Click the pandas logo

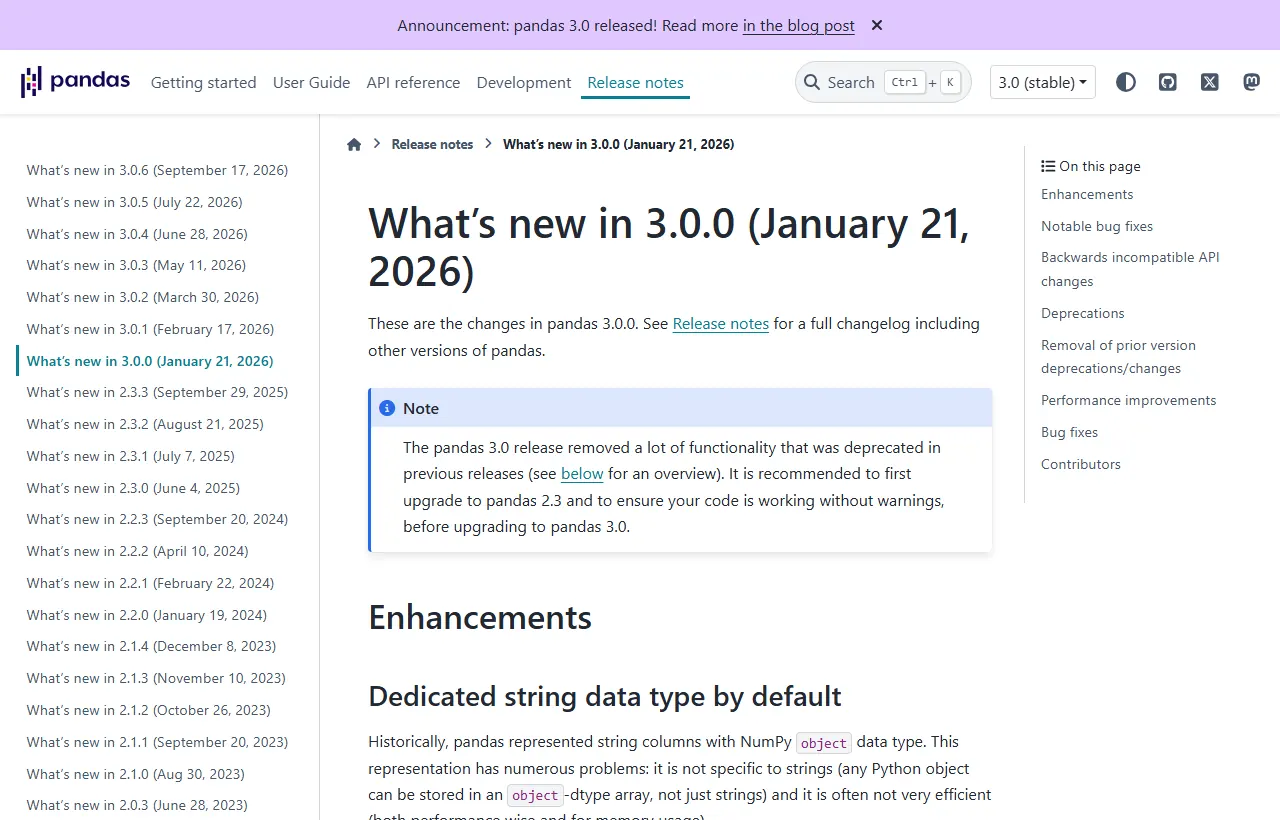[x=76, y=82]
